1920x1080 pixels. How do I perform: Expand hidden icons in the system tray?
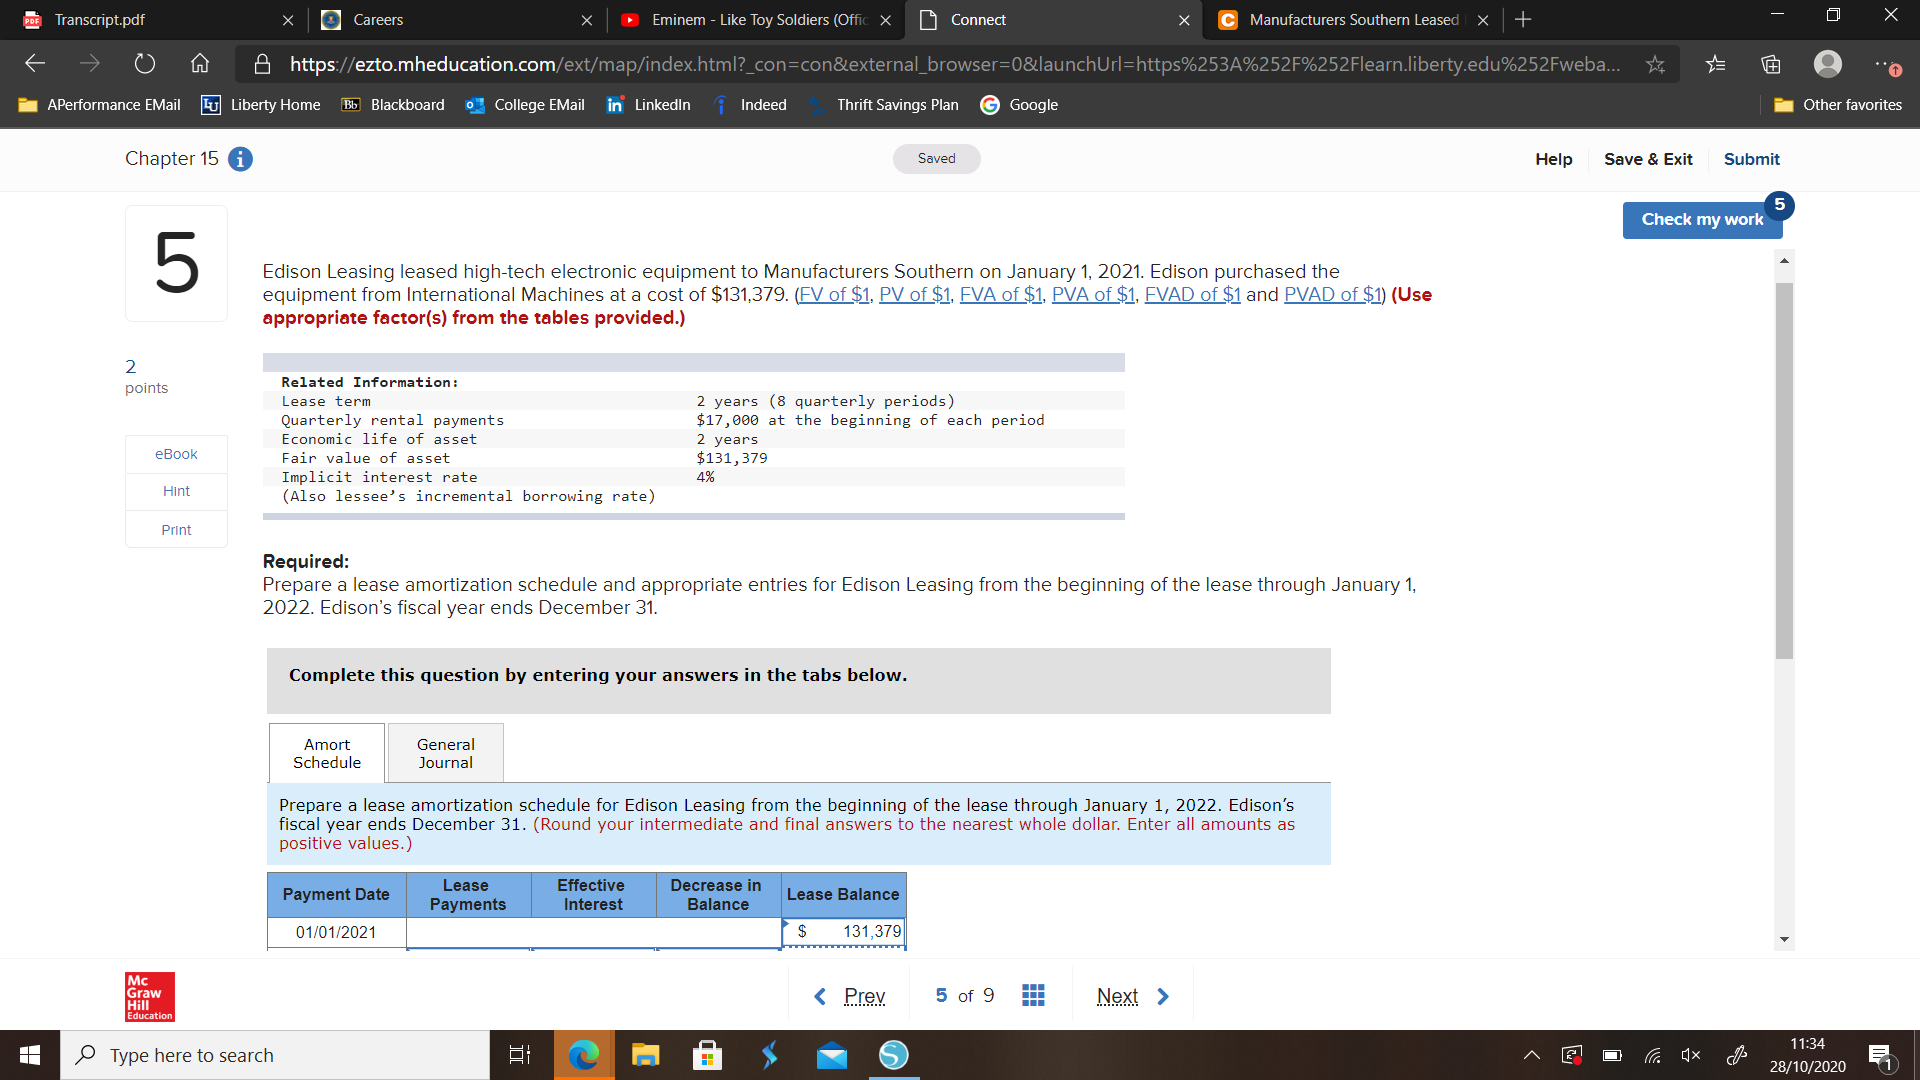[x=1531, y=1054]
